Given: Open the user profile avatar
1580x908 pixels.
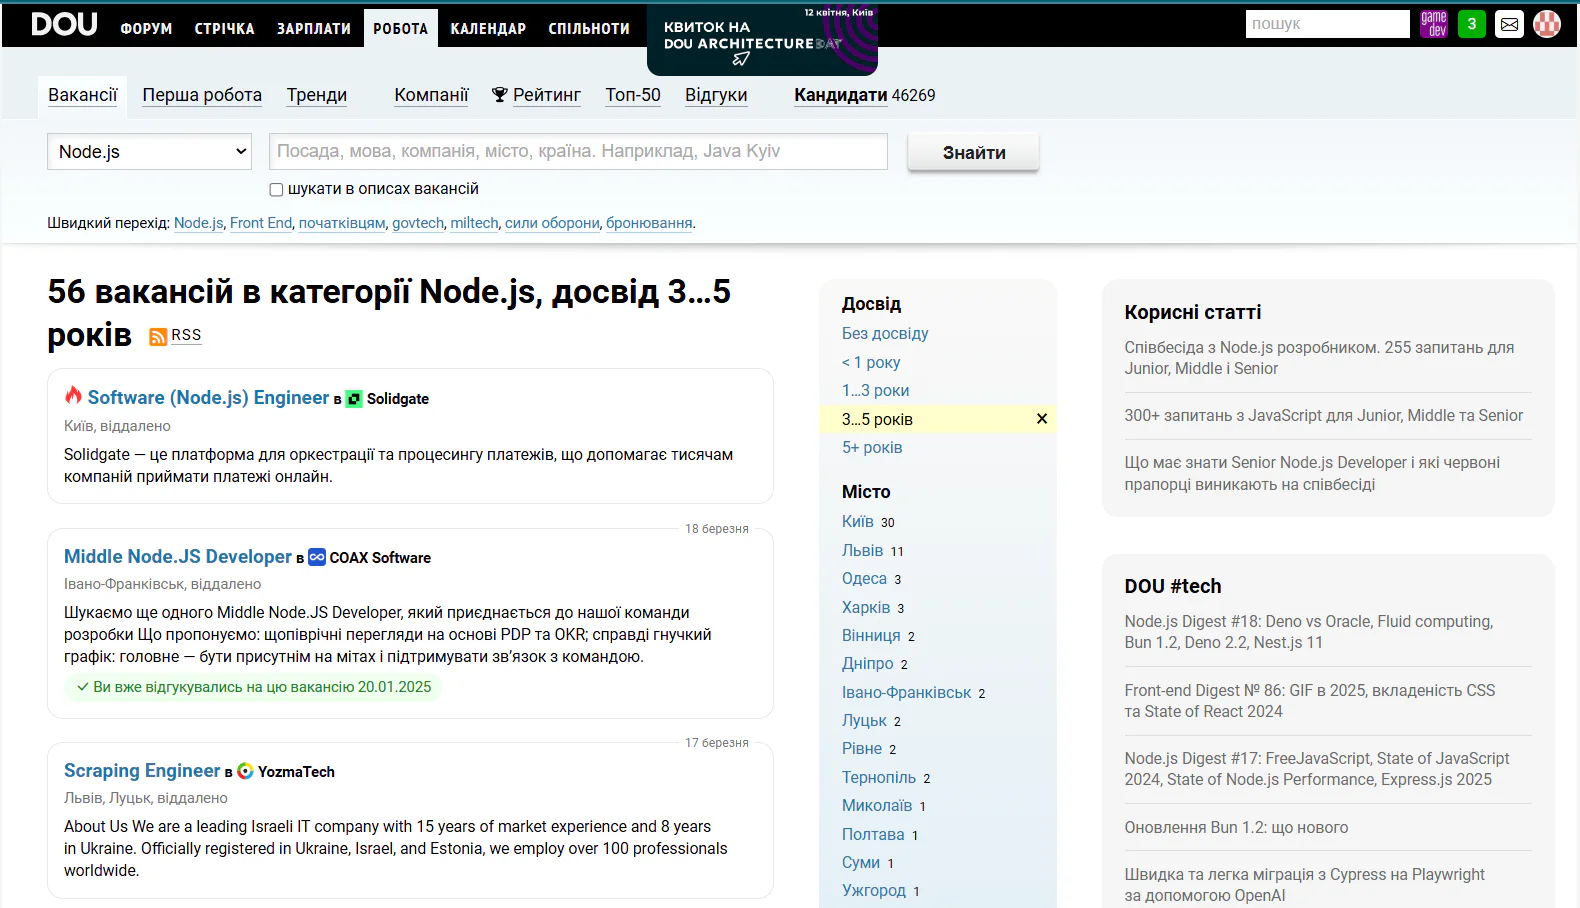Looking at the screenshot, I should click(1547, 24).
